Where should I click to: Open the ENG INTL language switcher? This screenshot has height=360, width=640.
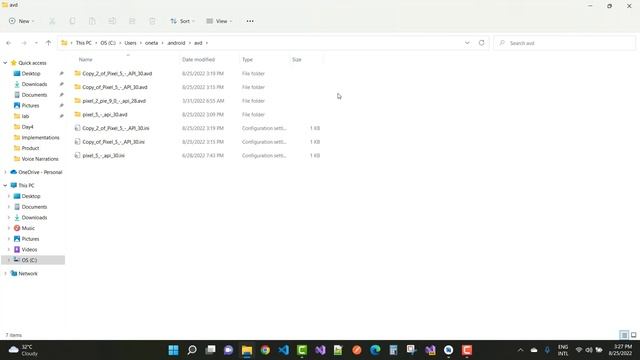point(563,350)
